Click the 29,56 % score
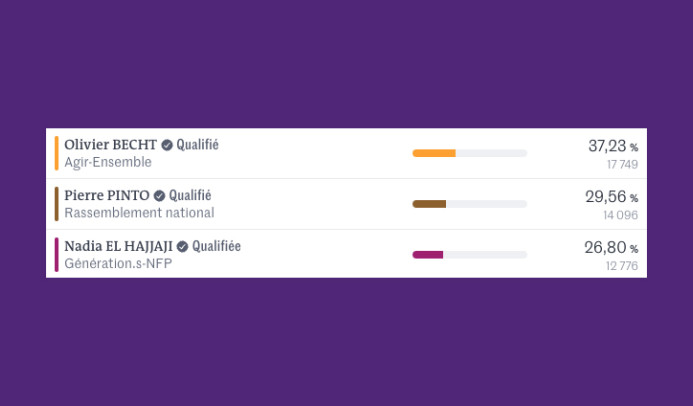 pyautogui.click(x=611, y=197)
